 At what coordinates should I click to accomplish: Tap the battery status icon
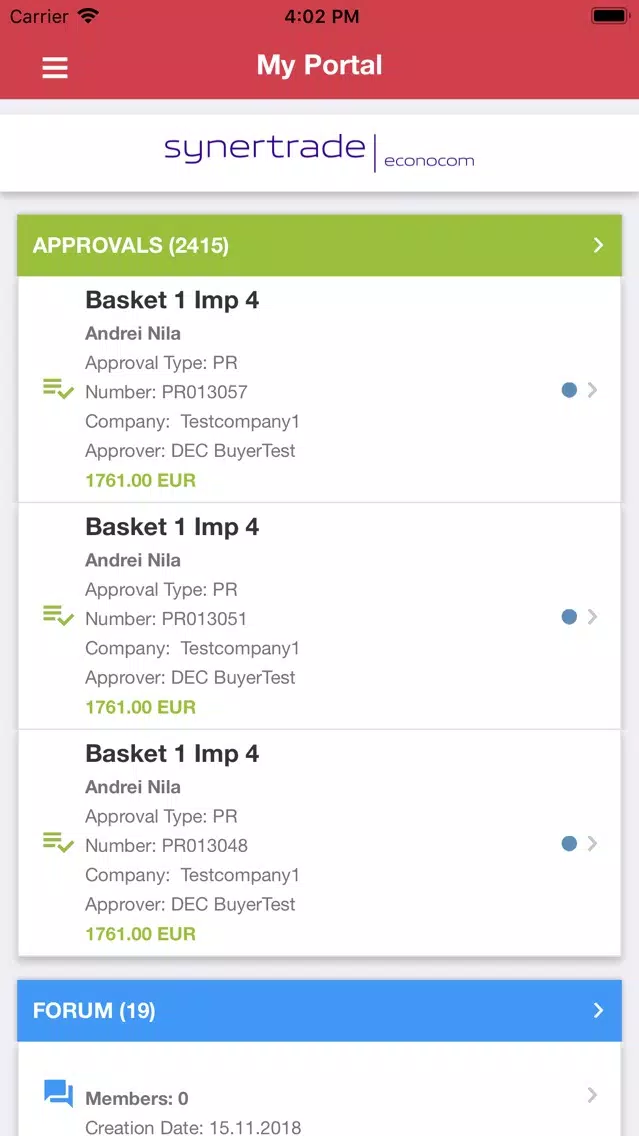[x=610, y=16]
